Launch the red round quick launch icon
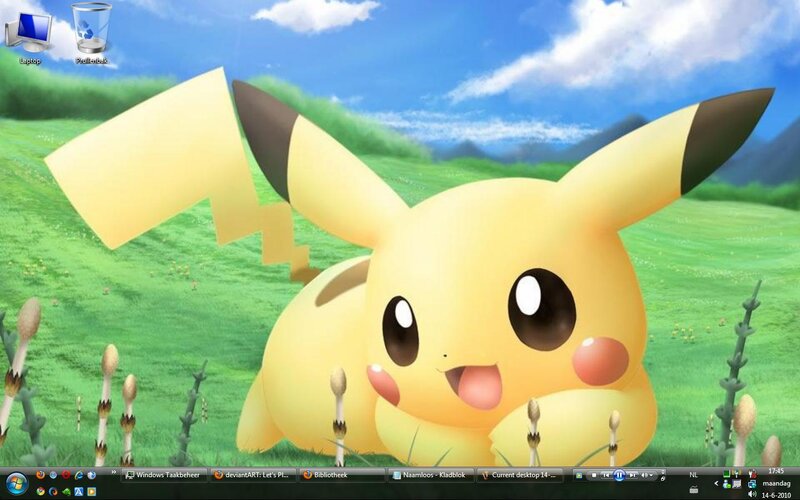800x500 pixels. [66, 474]
